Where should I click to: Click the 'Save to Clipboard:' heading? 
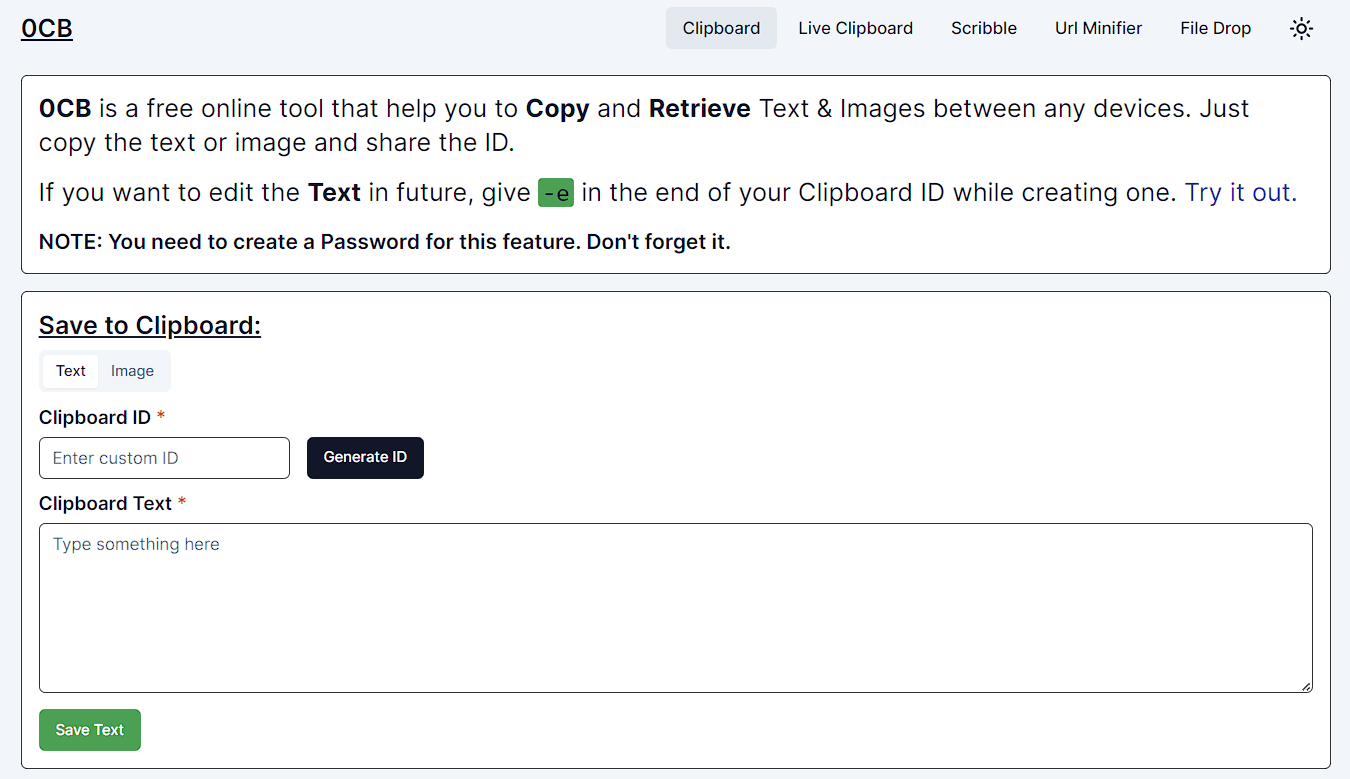(150, 326)
